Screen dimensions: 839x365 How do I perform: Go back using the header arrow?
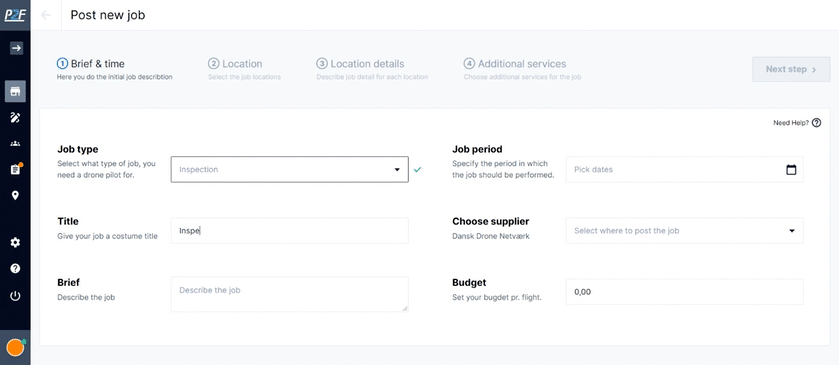click(46, 15)
